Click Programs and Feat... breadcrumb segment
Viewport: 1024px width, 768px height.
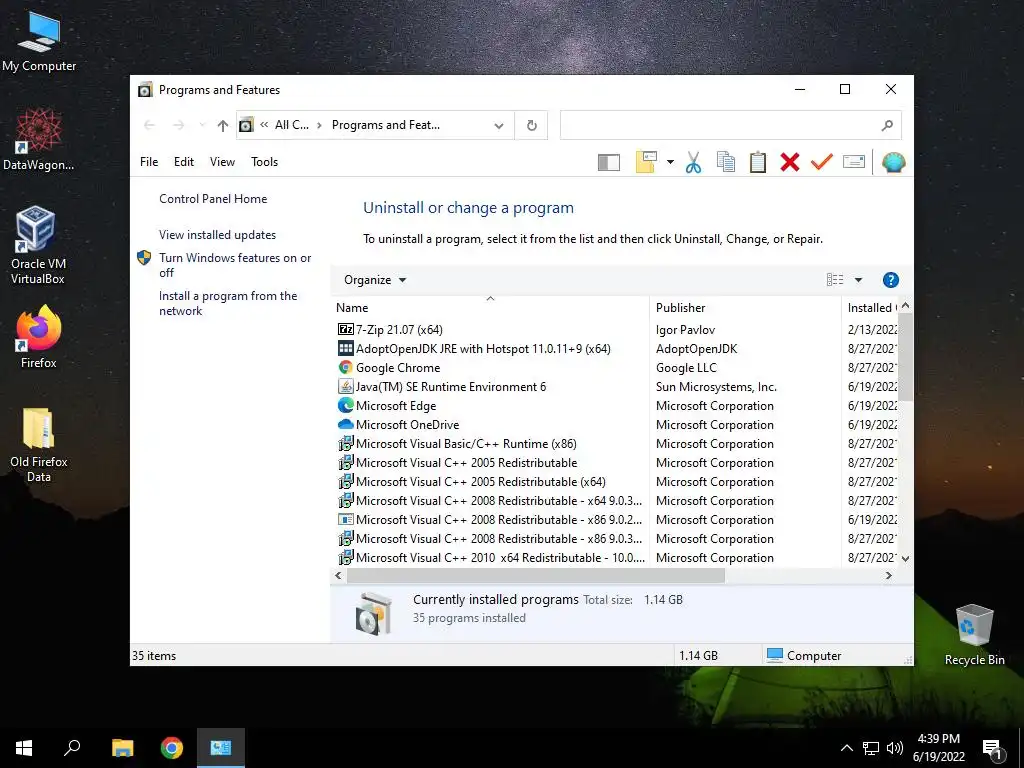(385, 125)
